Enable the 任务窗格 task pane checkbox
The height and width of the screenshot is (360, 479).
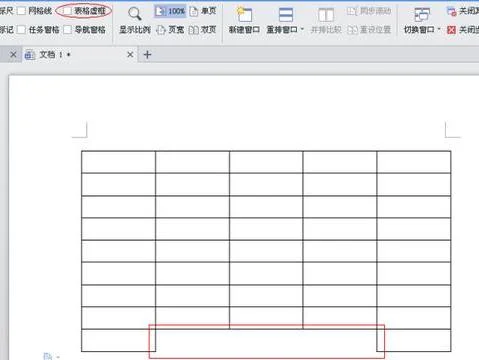pos(21,30)
